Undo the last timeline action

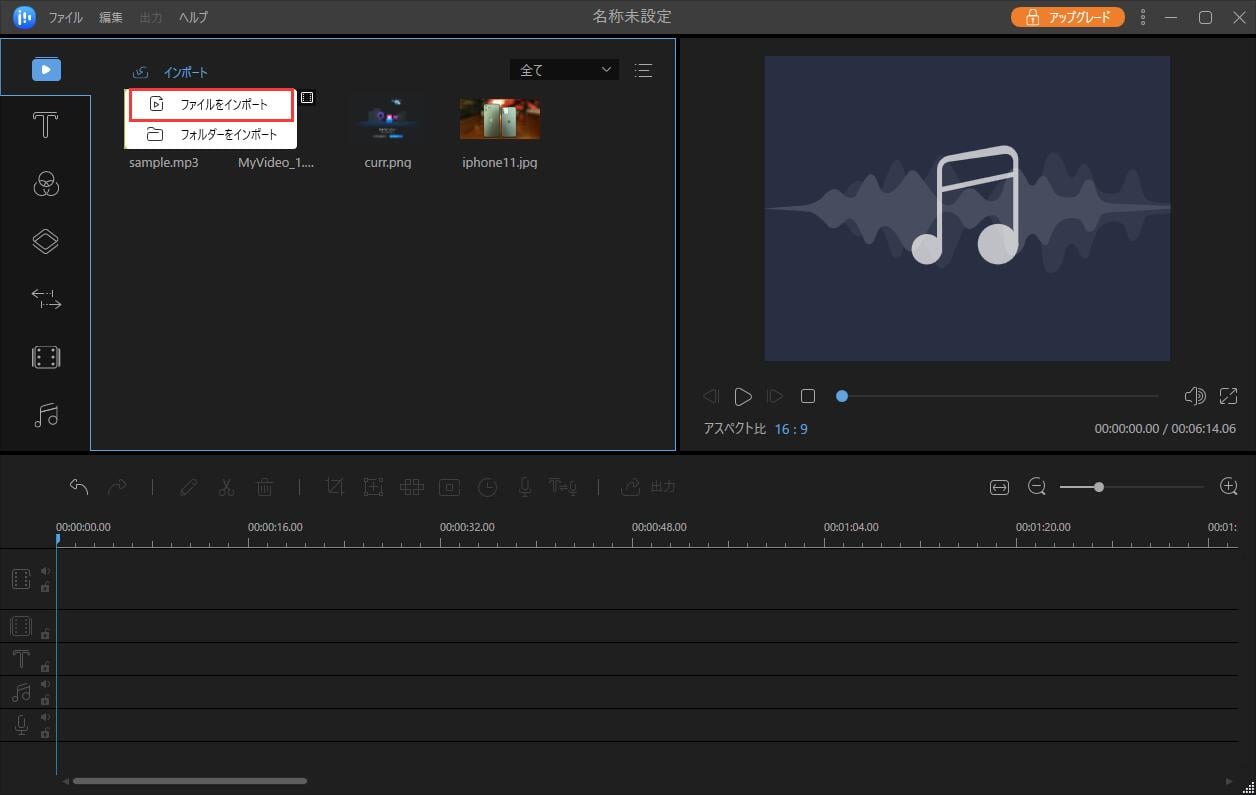point(79,487)
